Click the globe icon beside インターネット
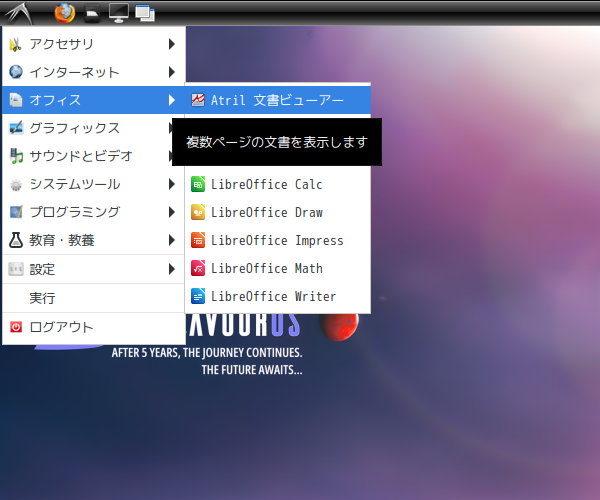Screen dimensions: 600x500 click(16, 72)
